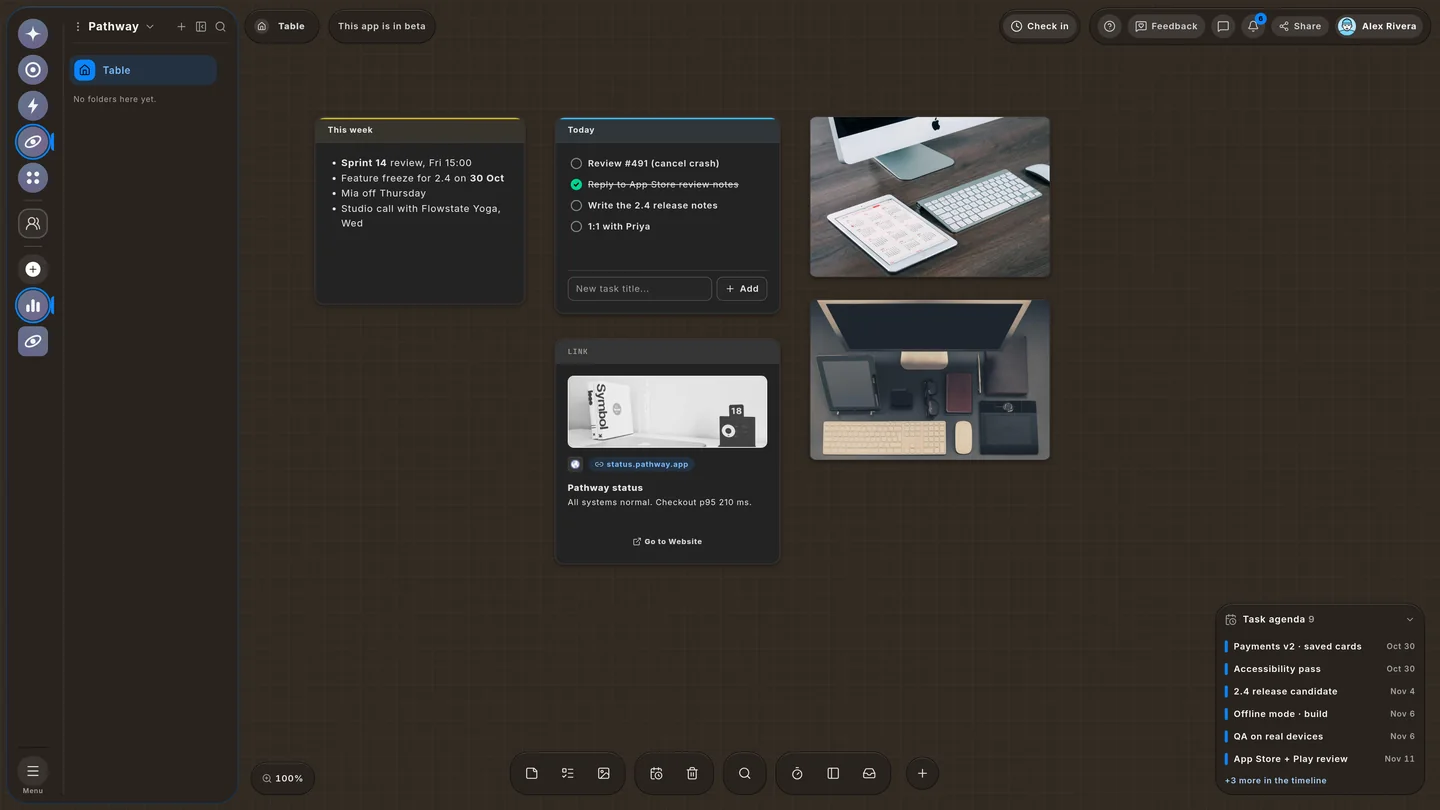Expand the Pathway workspace dropdown
The width and height of the screenshot is (1440, 810).
point(150,27)
